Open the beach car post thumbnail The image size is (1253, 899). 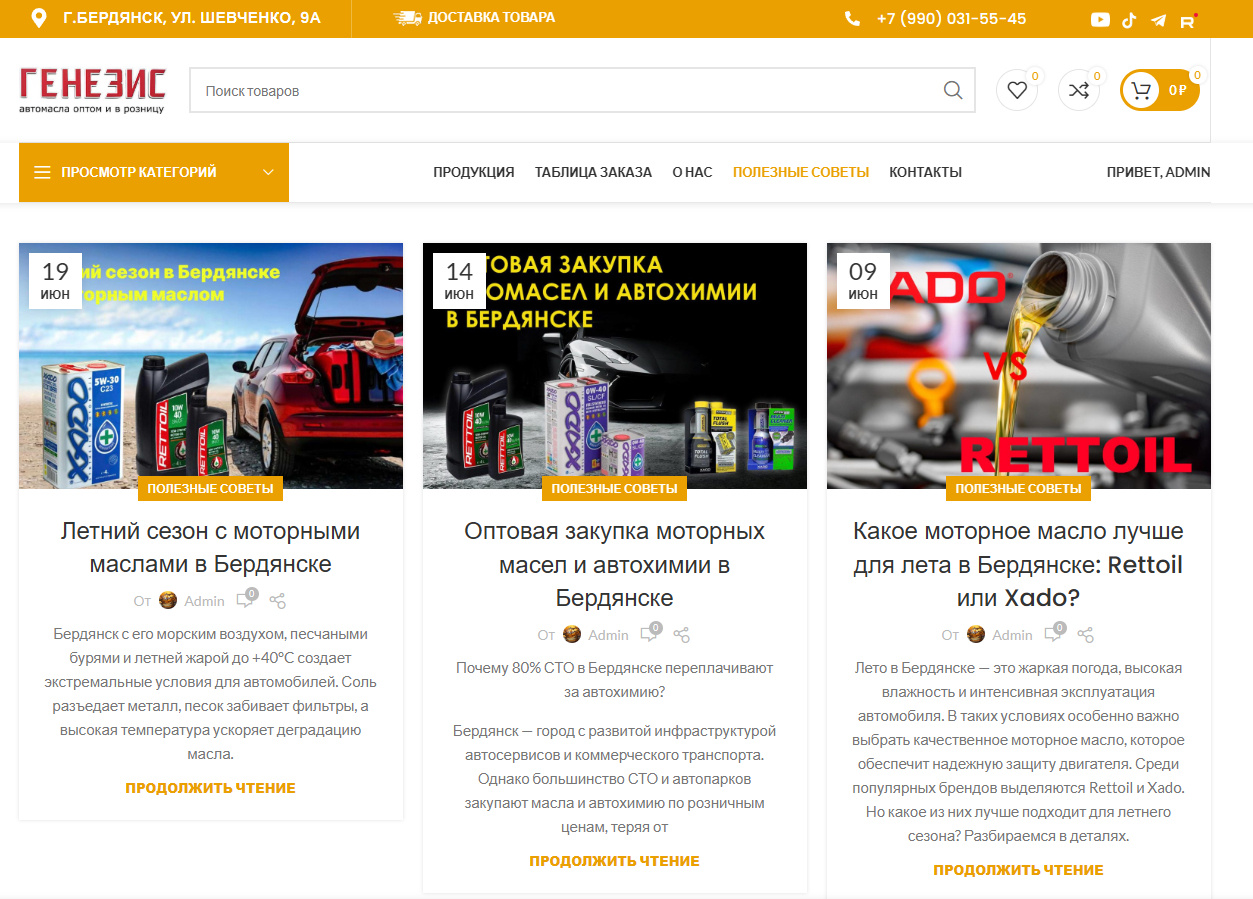pyautogui.click(x=211, y=366)
